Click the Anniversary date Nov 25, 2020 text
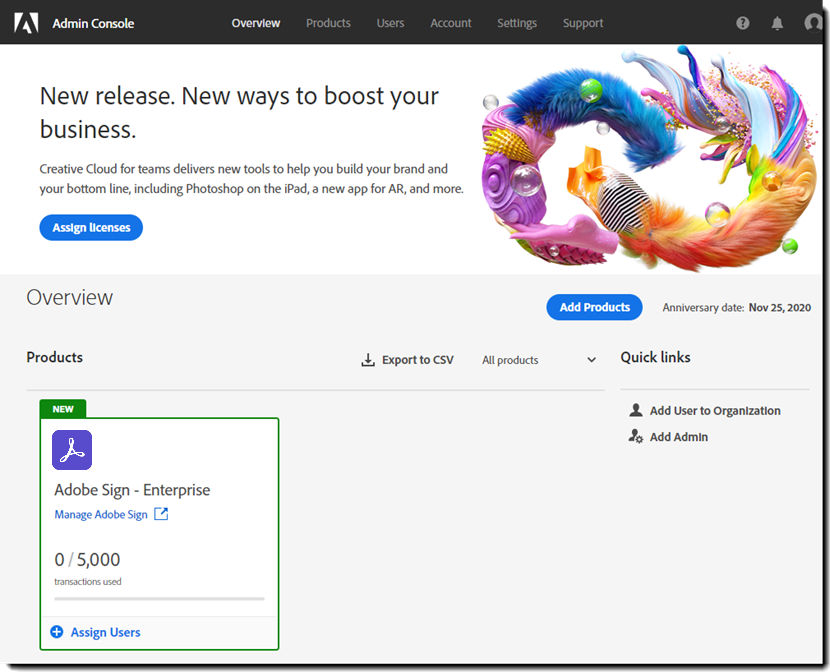This screenshot has width=830, height=672. (737, 307)
